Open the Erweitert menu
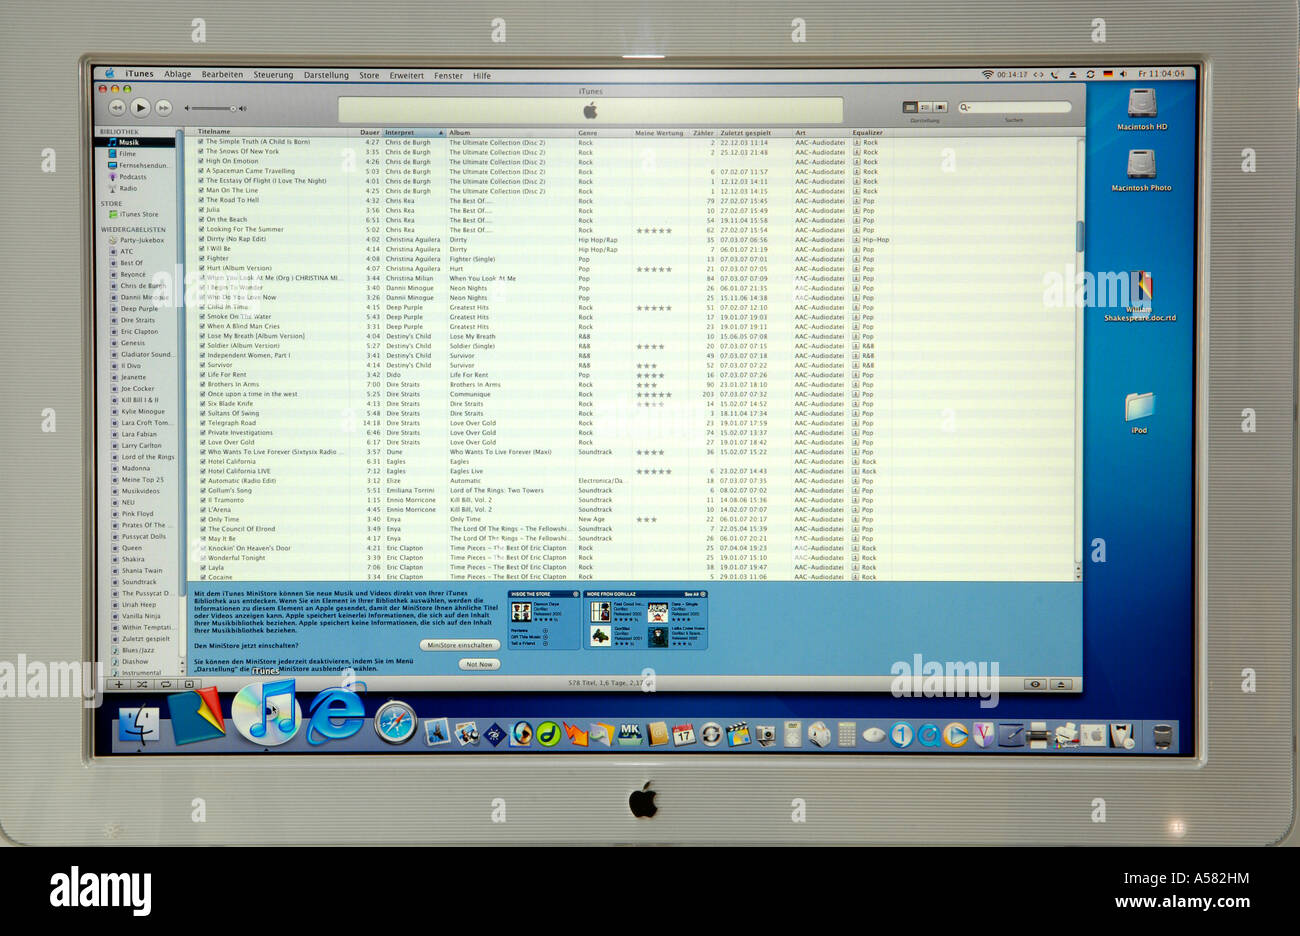Screen dimensions: 1300x936 point(406,75)
